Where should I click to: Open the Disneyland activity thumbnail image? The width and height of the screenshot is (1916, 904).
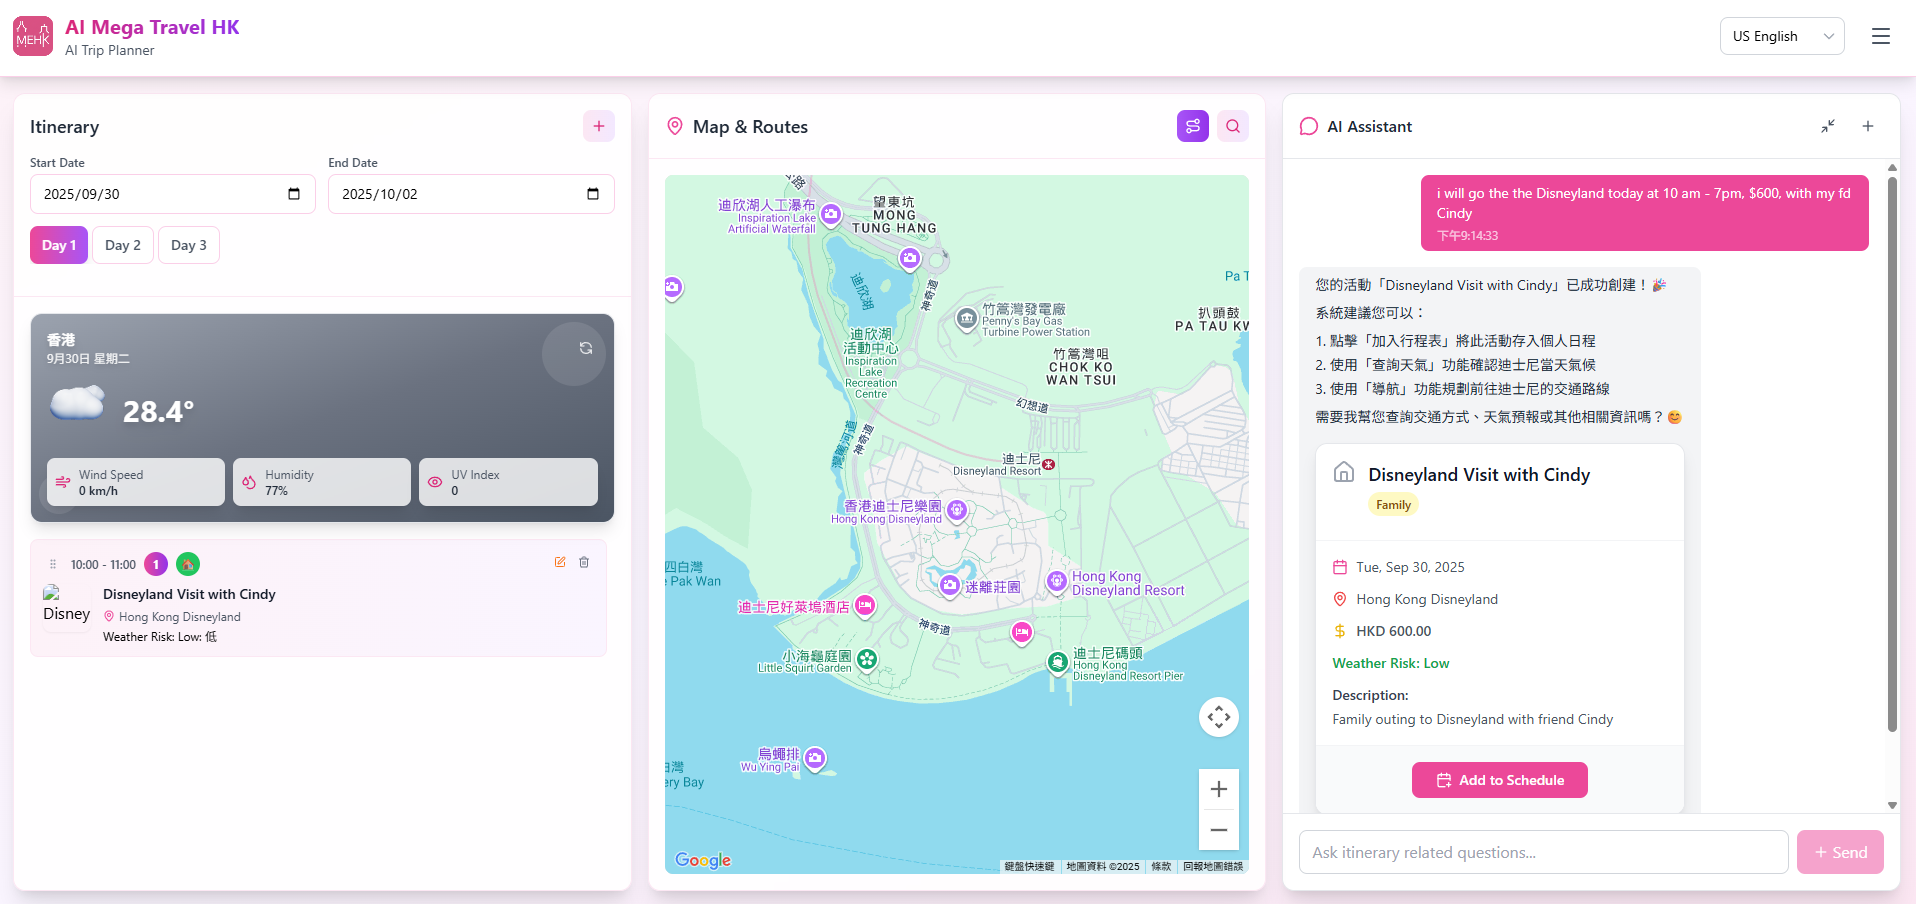(x=67, y=609)
